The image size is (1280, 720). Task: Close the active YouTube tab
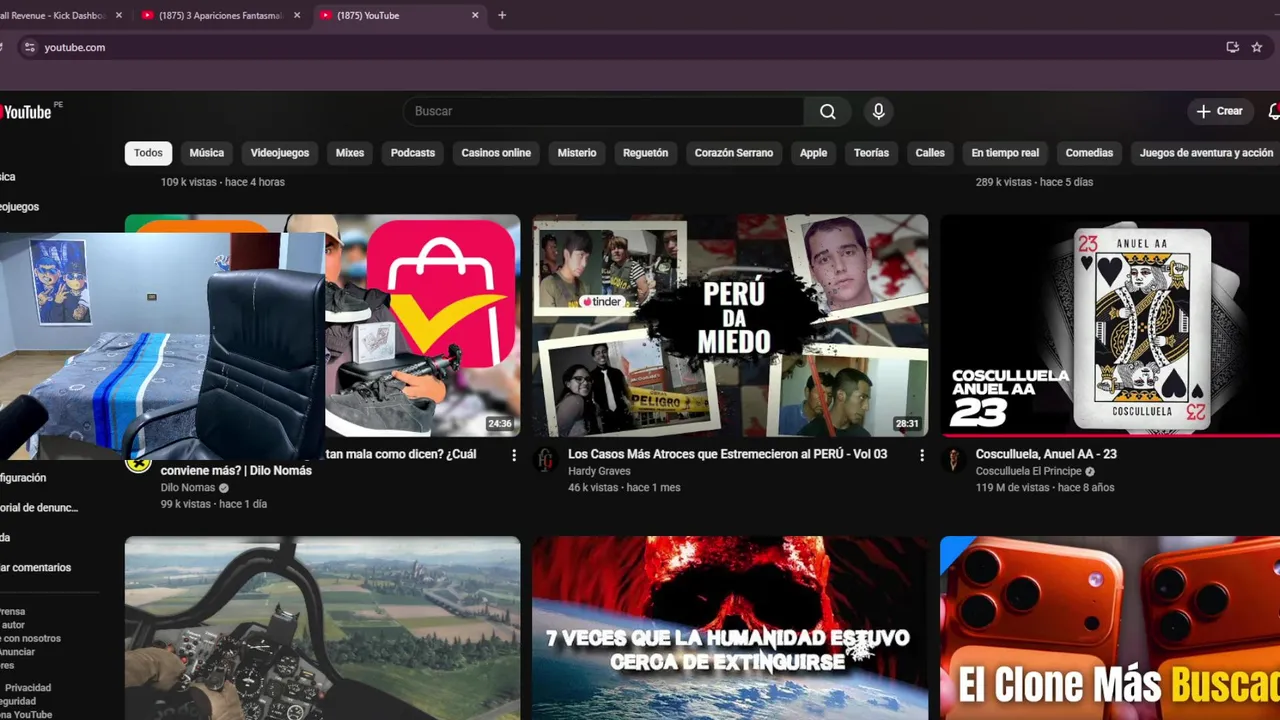point(475,15)
